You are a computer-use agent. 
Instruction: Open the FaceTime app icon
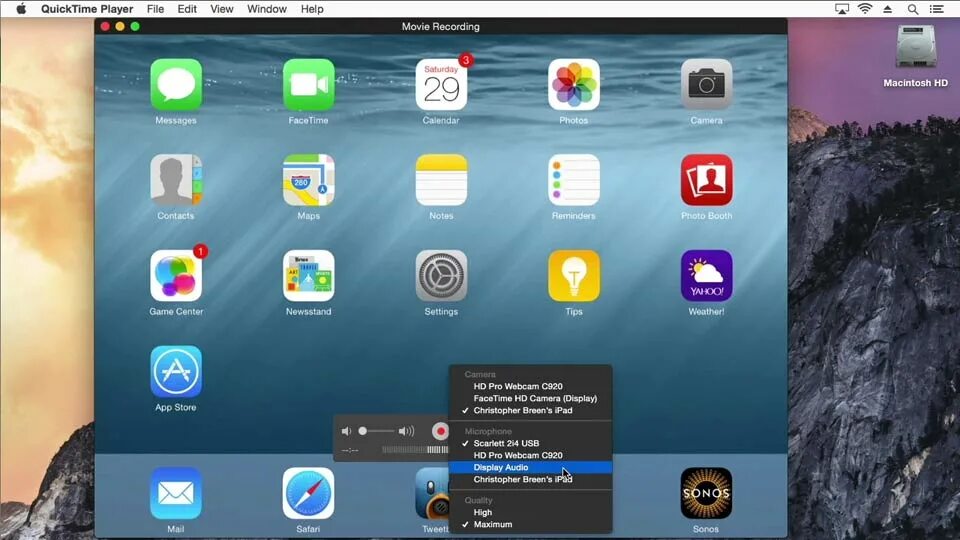coord(309,84)
